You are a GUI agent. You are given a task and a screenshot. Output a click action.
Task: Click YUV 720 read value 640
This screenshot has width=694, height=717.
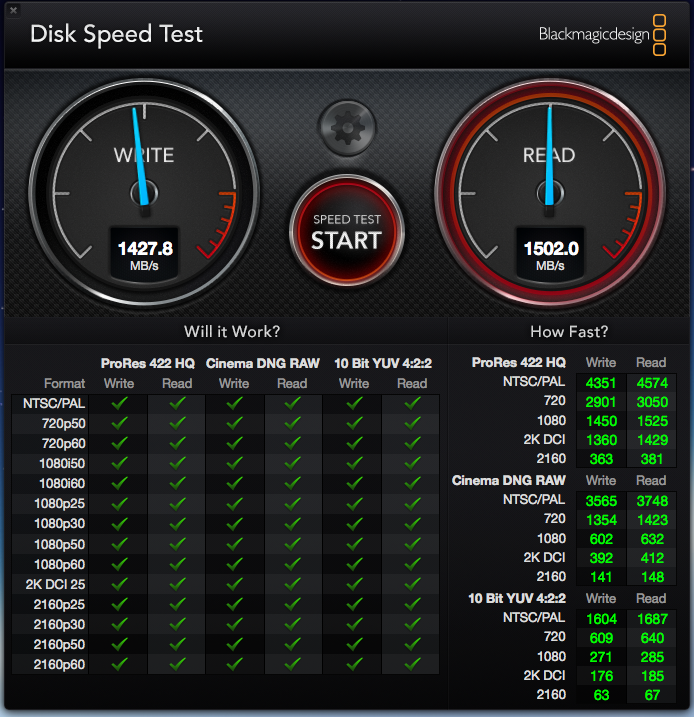[652, 638]
